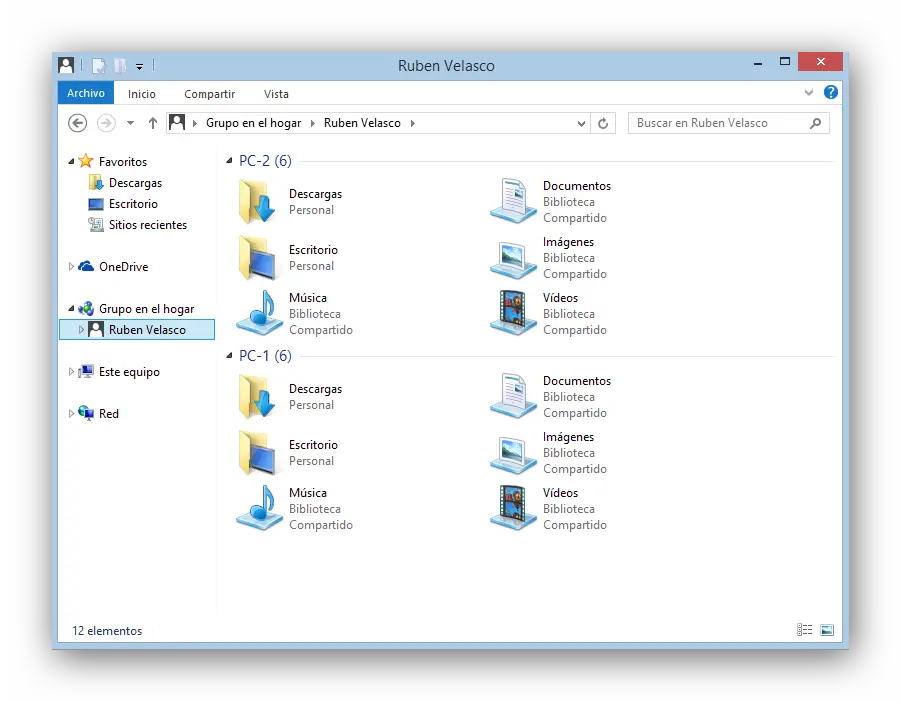This screenshot has height=702, width=901.
Task: Click the PC-1 (6) group header
Action: (265, 356)
